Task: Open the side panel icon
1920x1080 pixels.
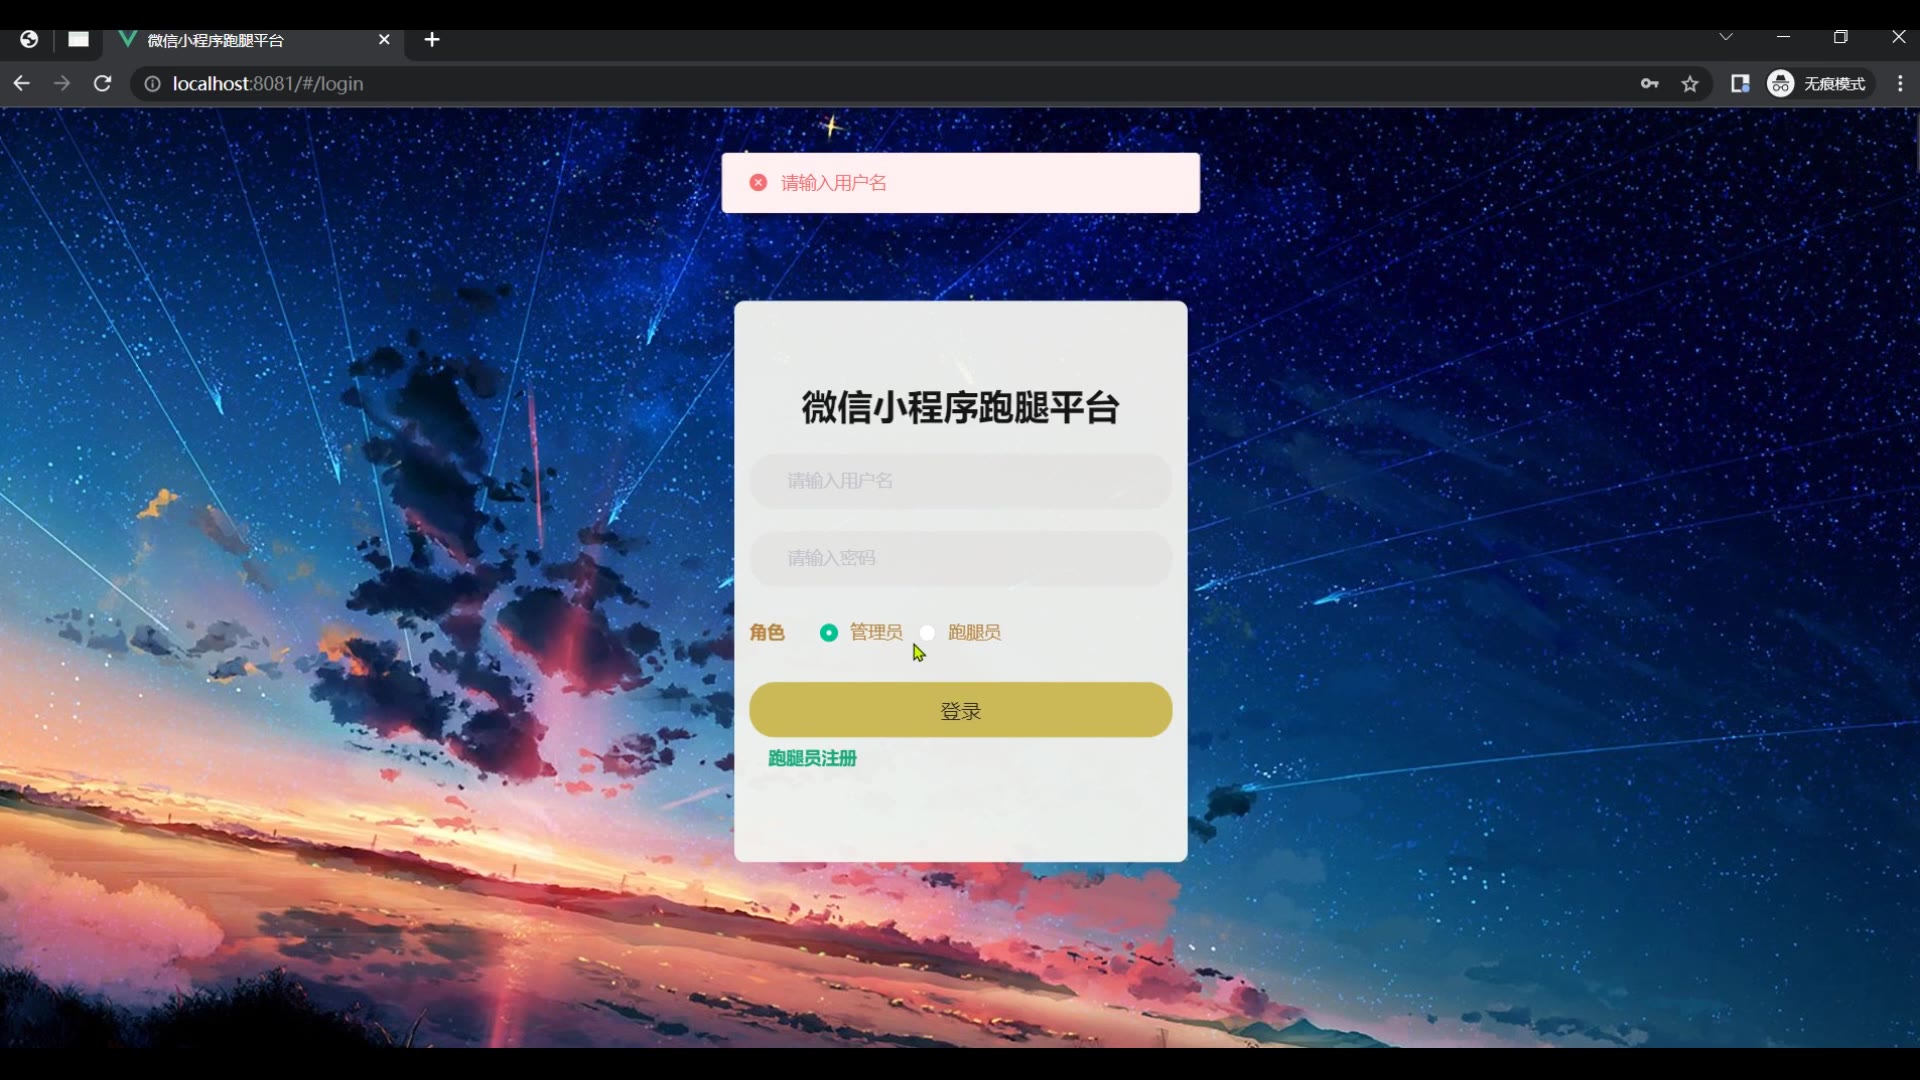Action: point(1740,84)
